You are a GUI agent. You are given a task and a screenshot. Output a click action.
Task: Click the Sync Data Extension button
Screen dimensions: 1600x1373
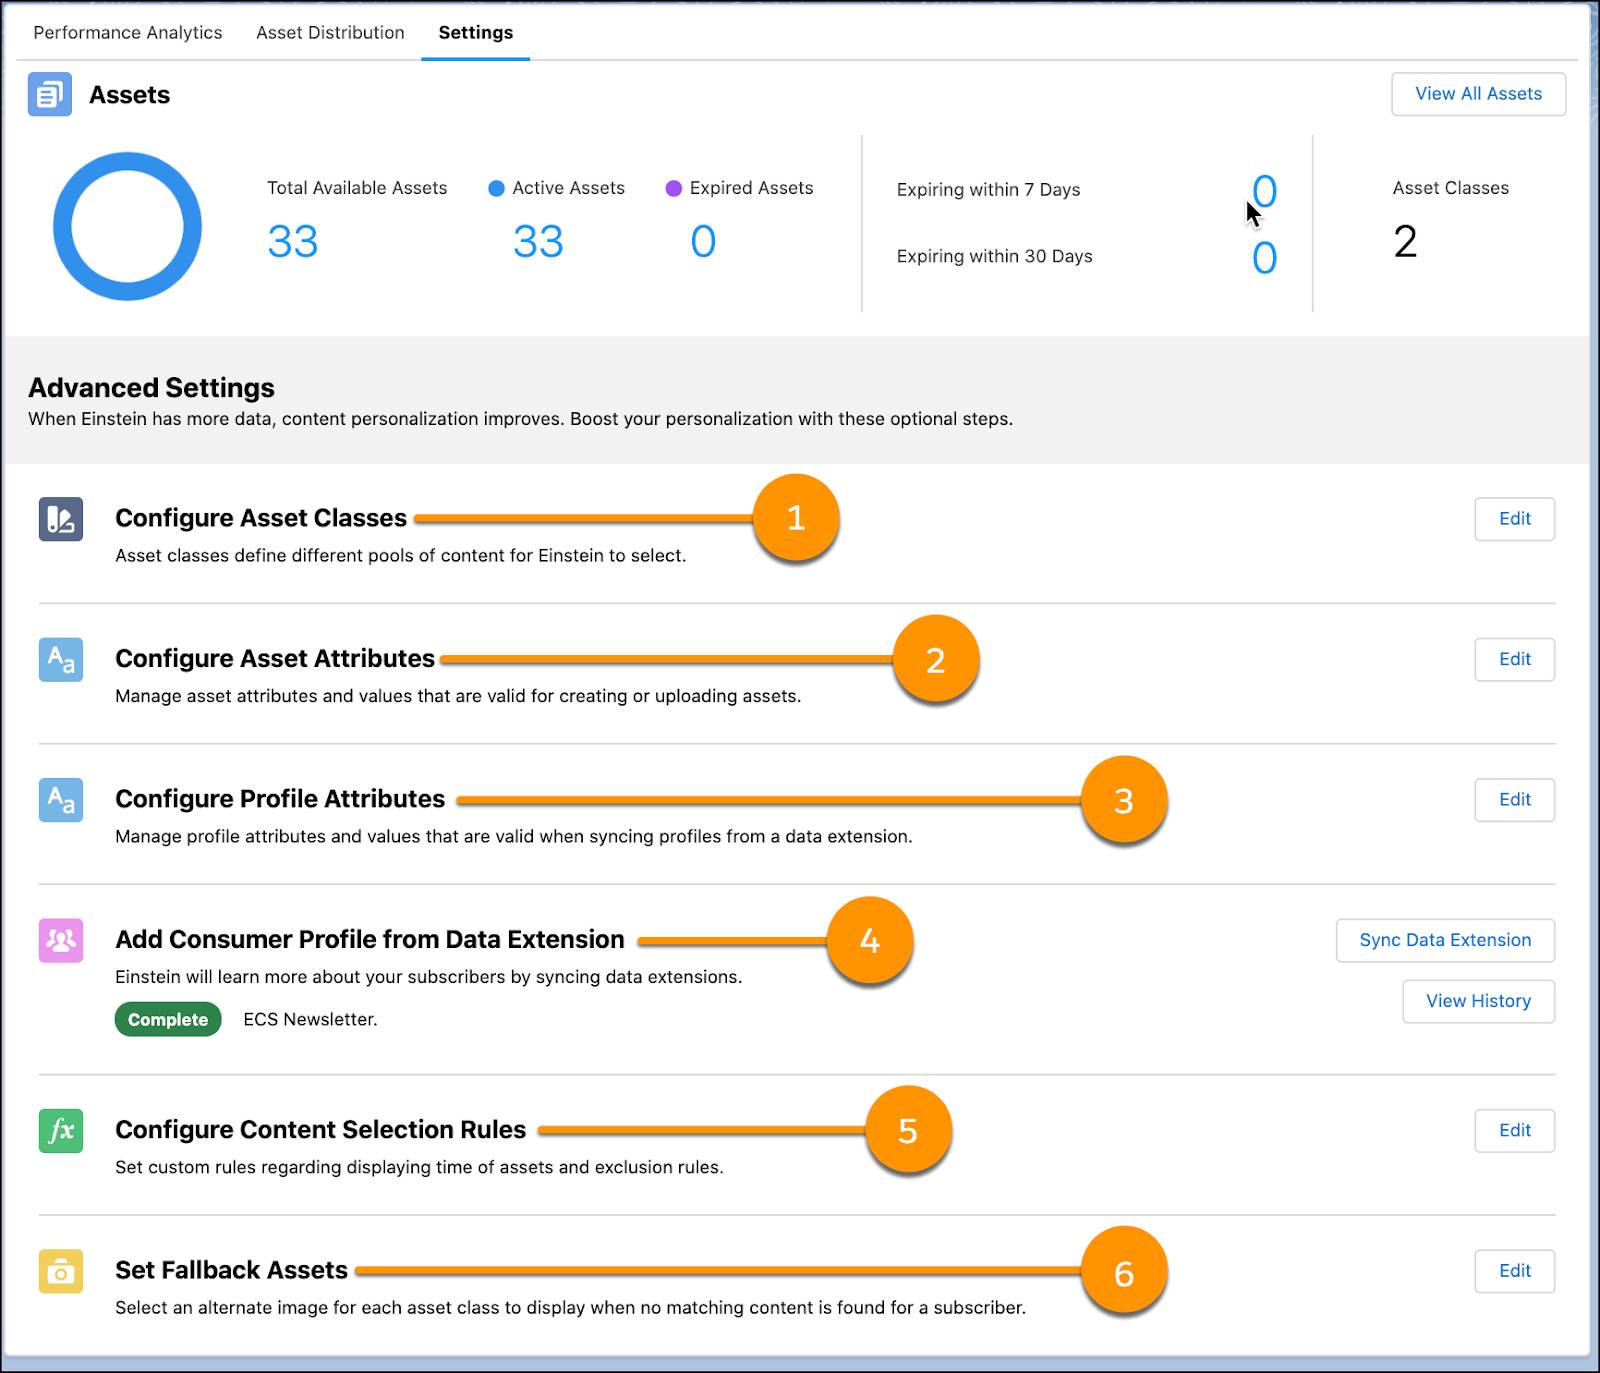pyautogui.click(x=1445, y=940)
